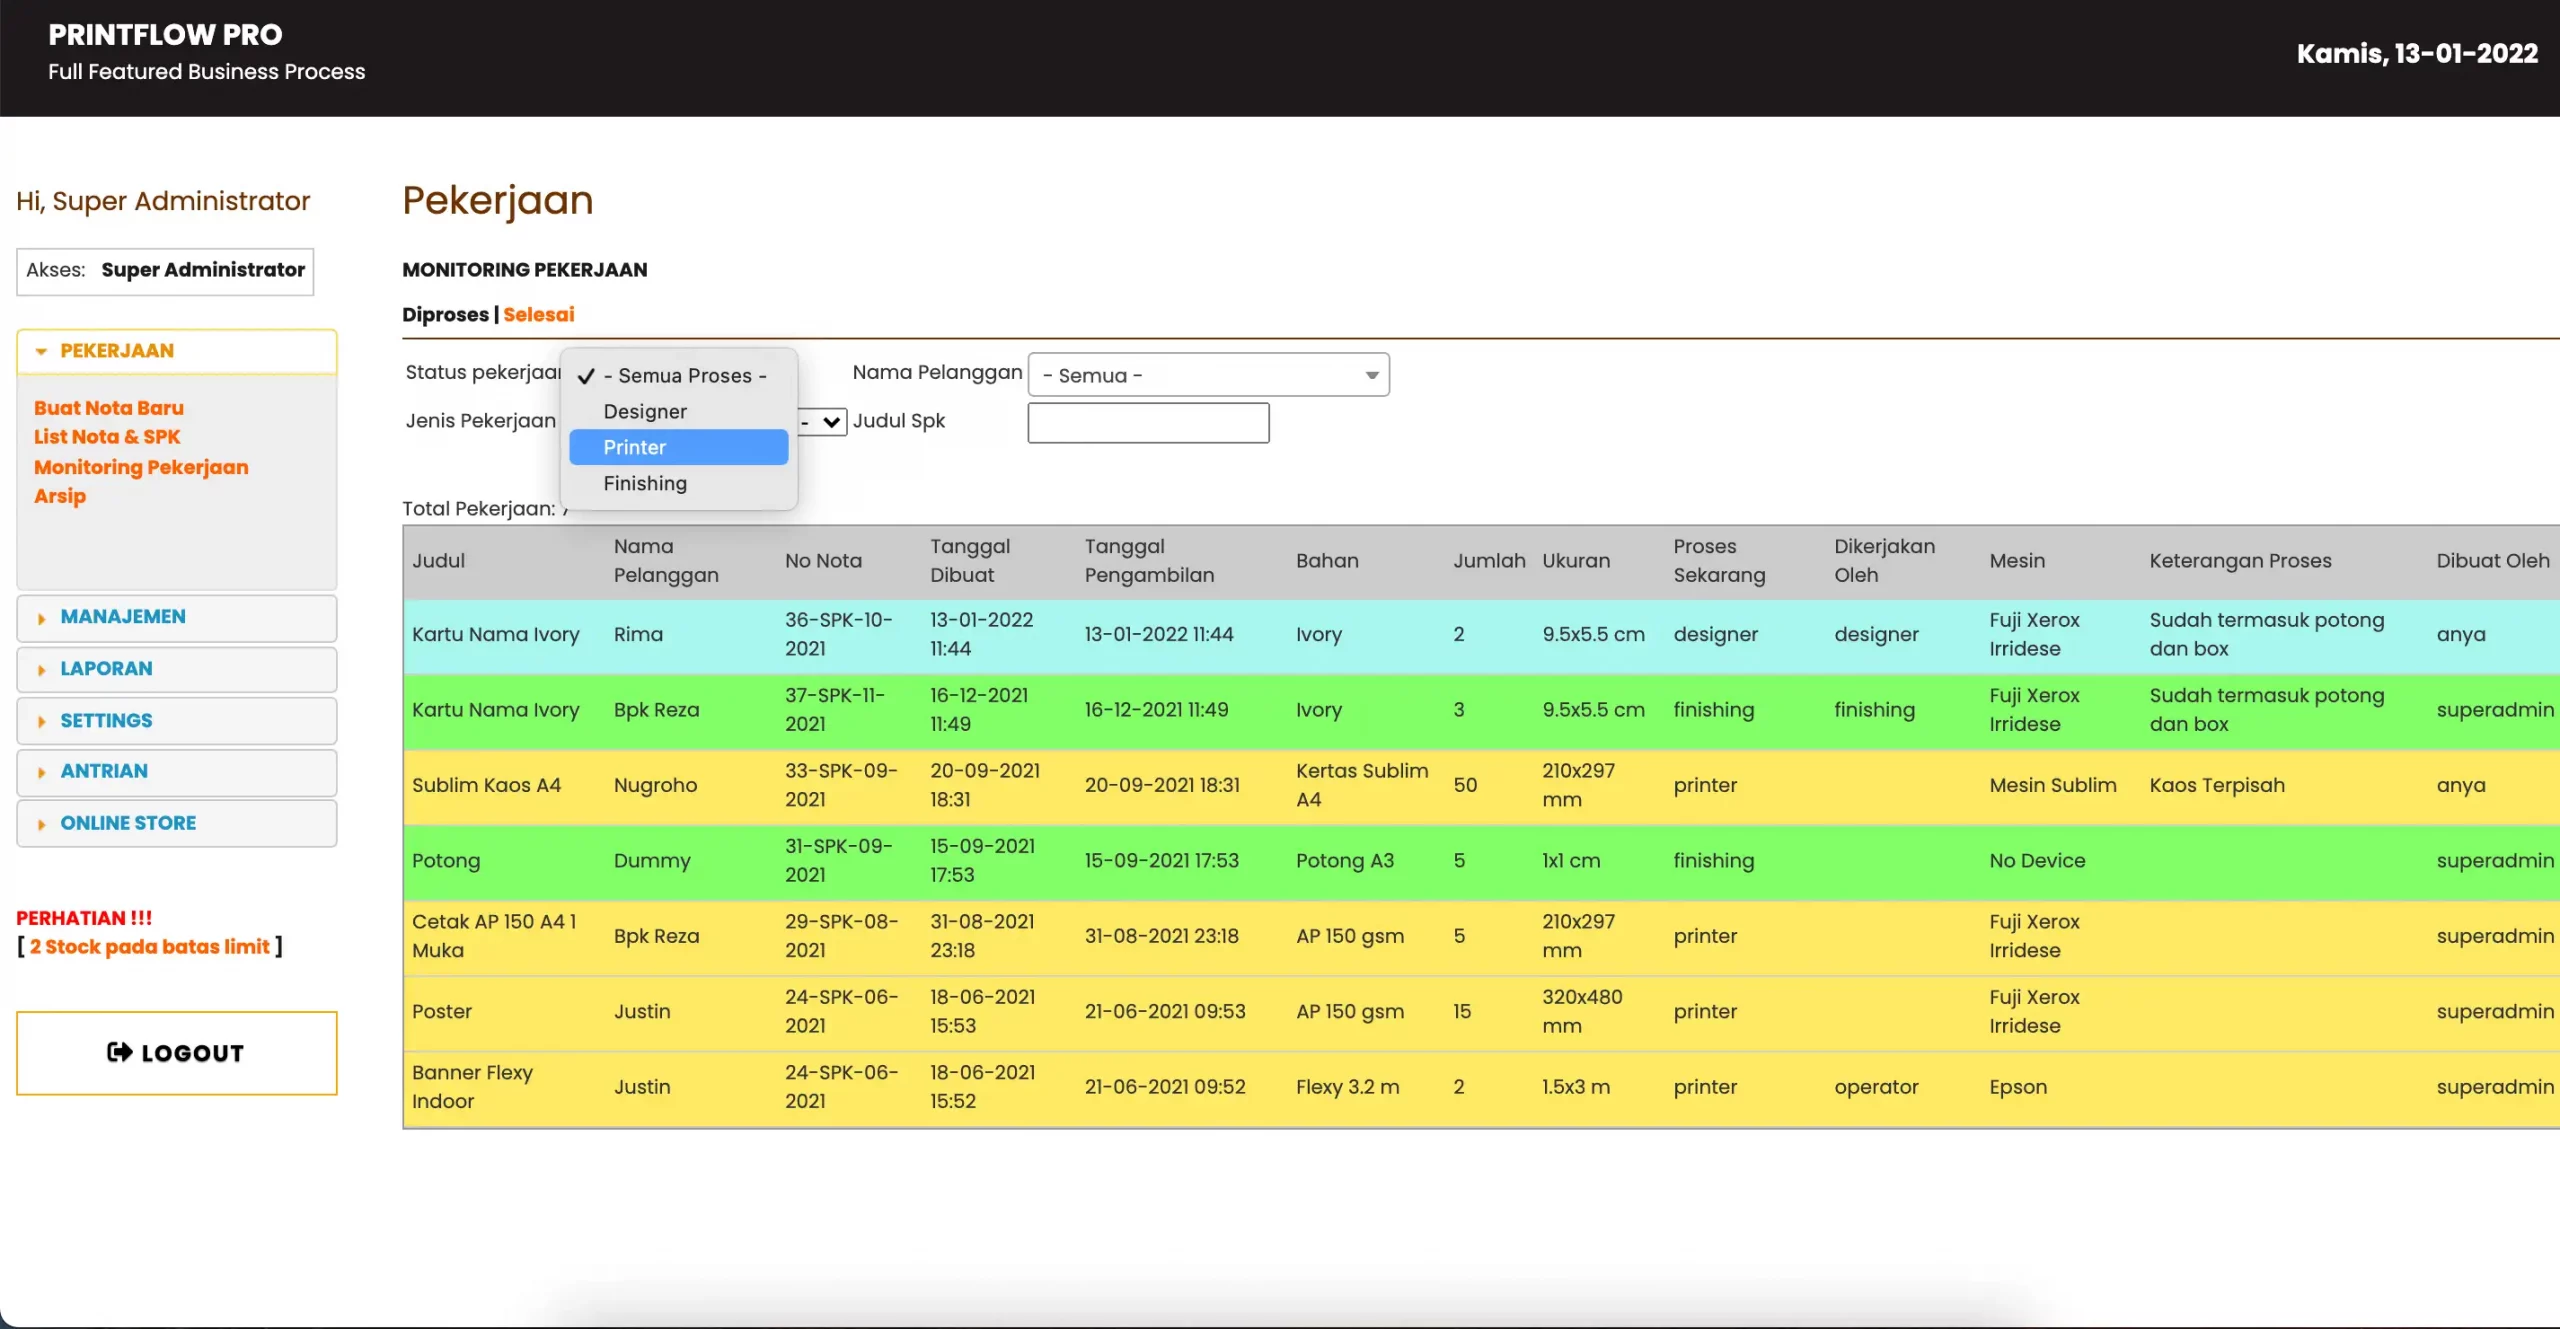Expand the LAPORAN sidebar section
The height and width of the screenshot is (1329, 2560).
click(x=177, y=669)
